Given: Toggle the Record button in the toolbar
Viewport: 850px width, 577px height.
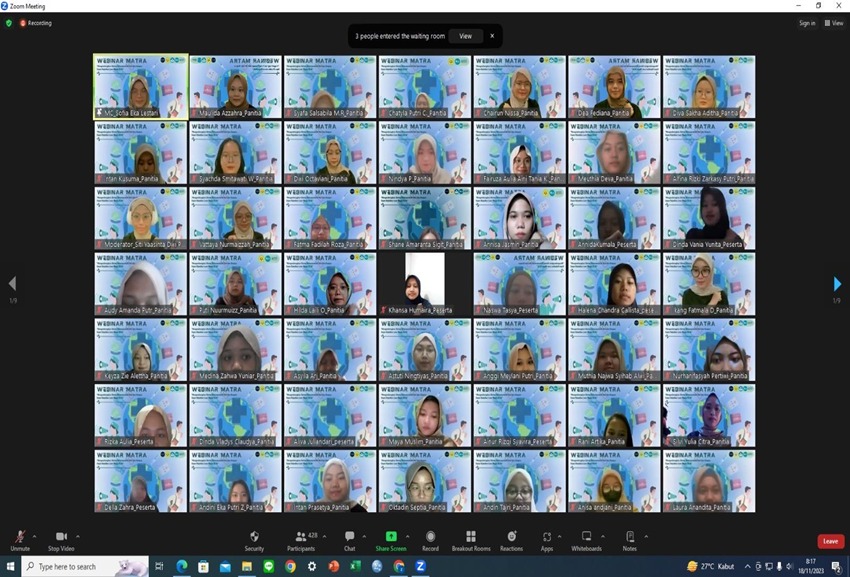Looking at the screenshot, I should click(430, 539).
